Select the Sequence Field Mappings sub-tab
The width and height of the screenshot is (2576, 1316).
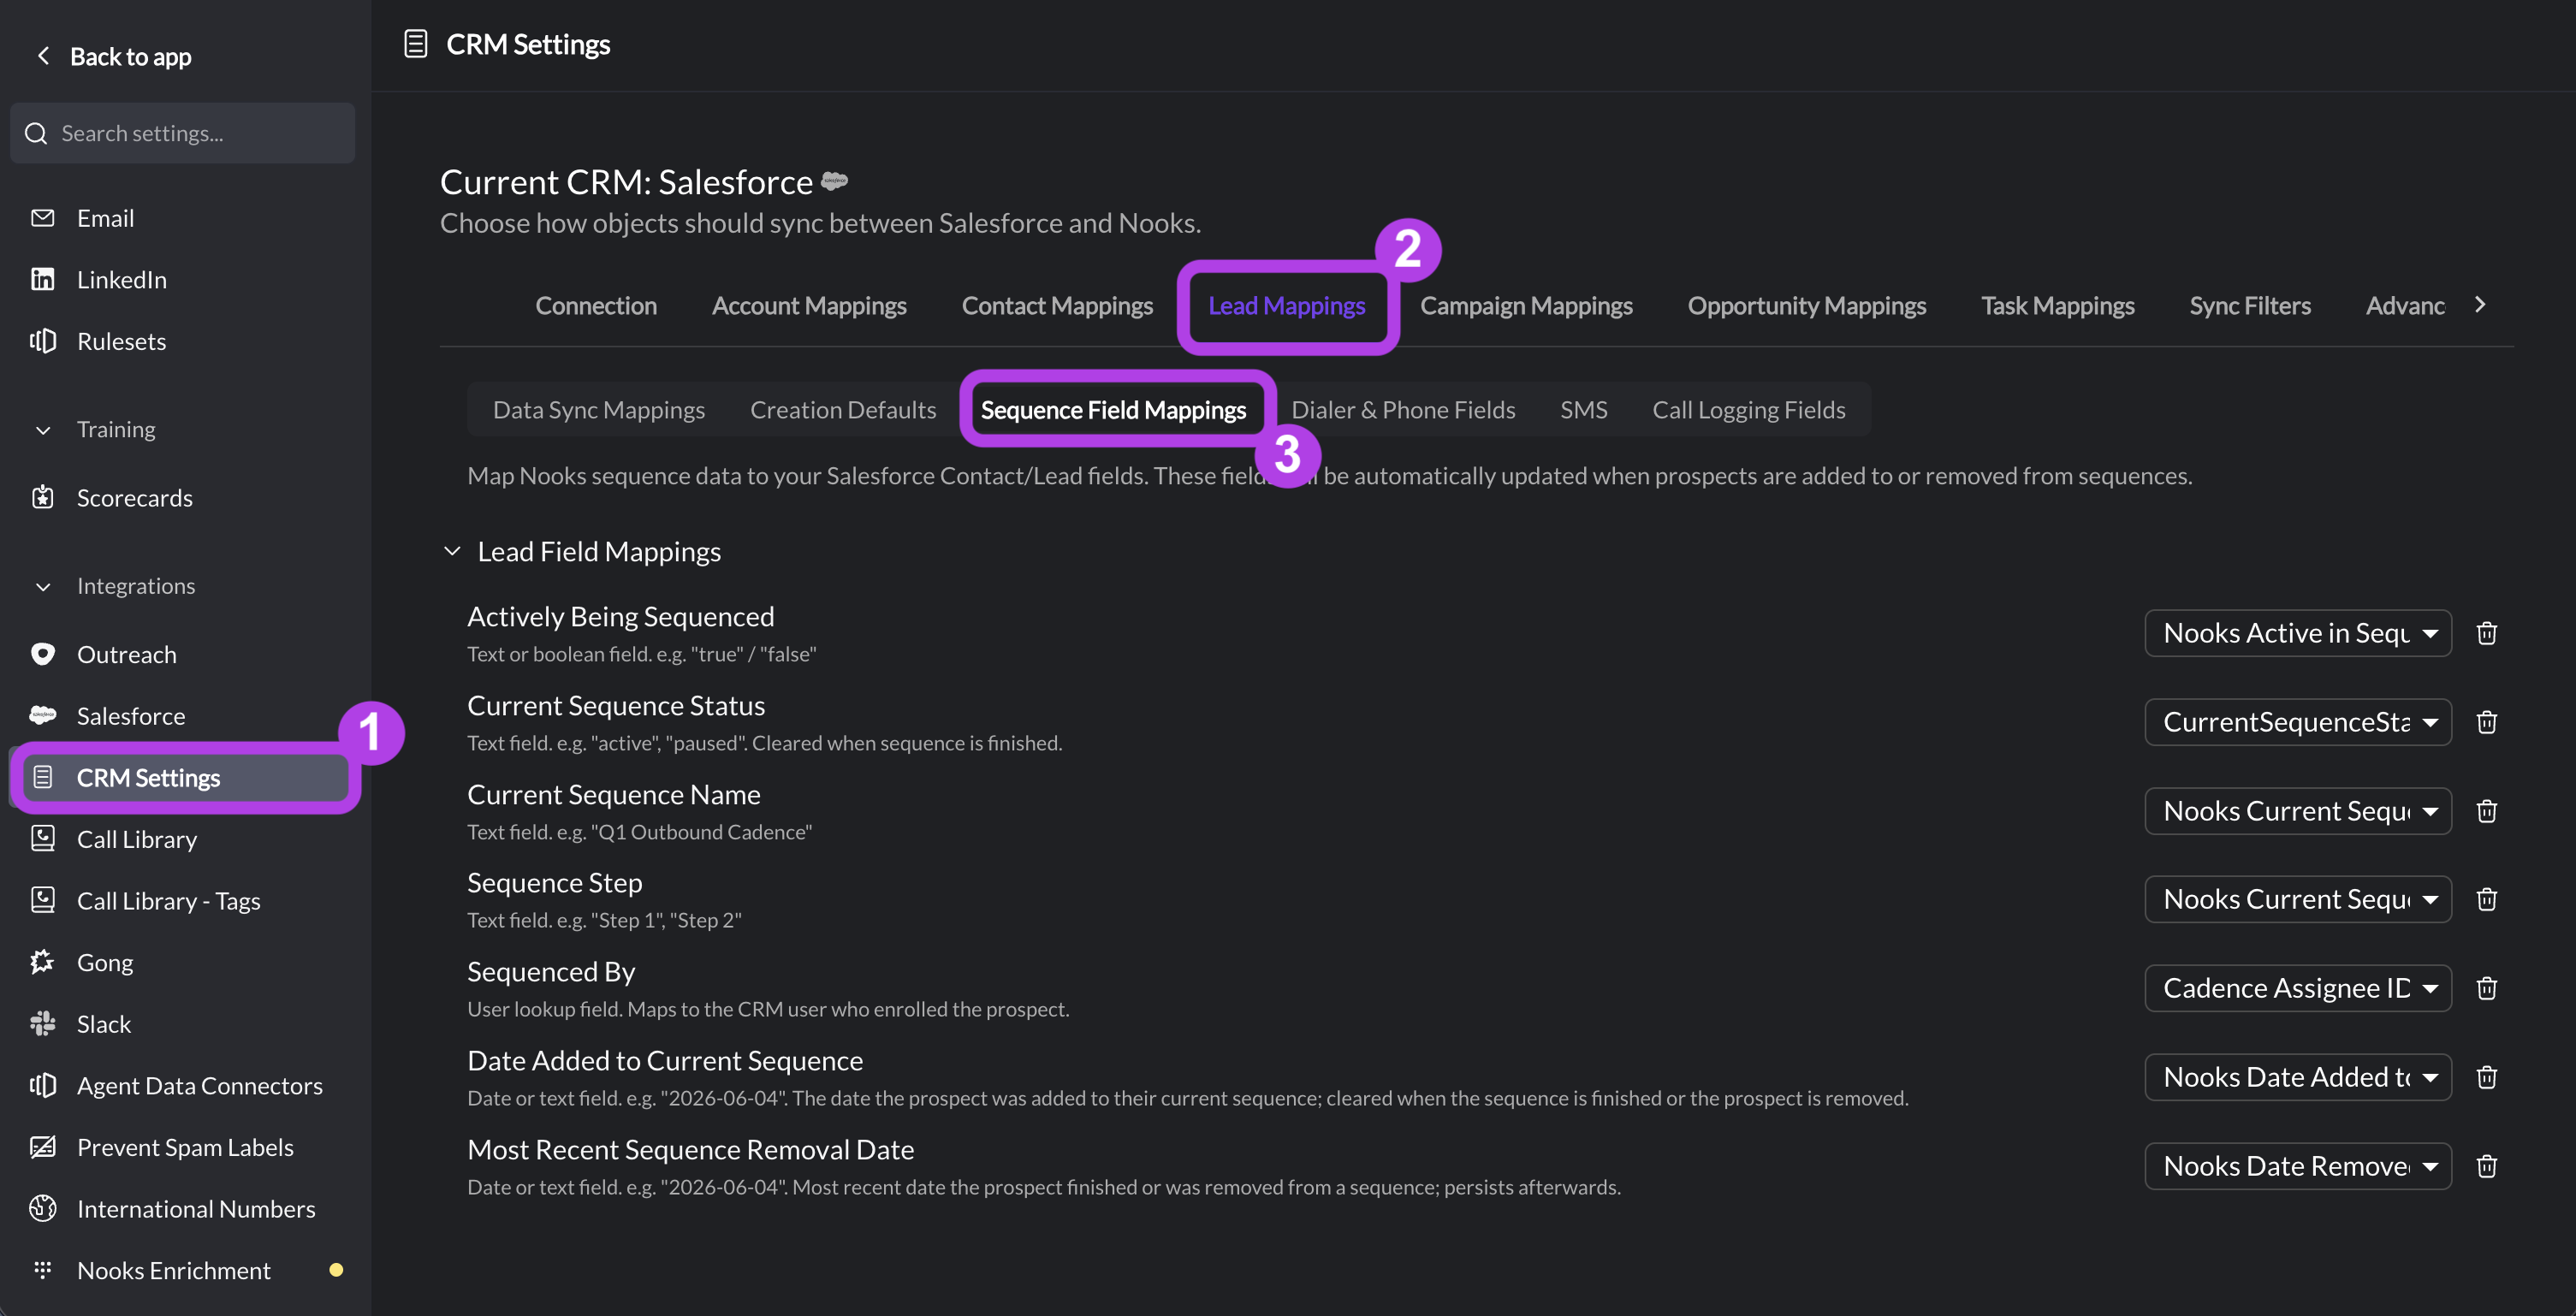tap(1113, 409)
